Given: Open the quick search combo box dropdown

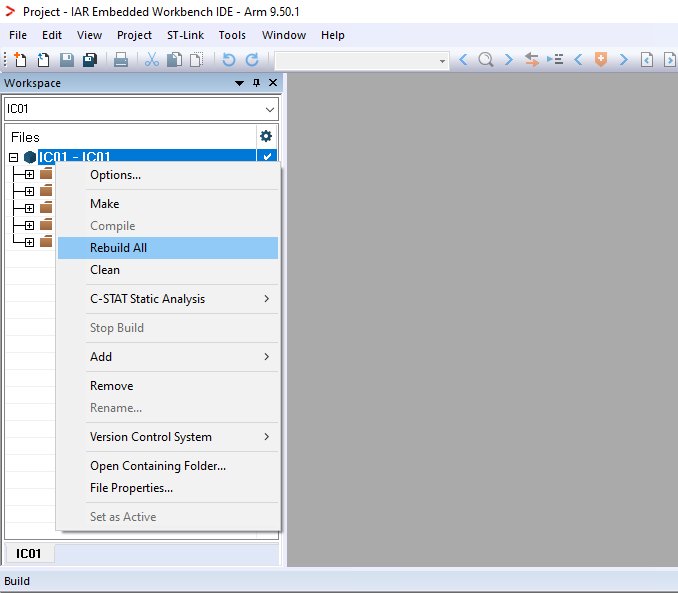Looking at the screenshot, I should pyautogui.click(x=442, y=61).
